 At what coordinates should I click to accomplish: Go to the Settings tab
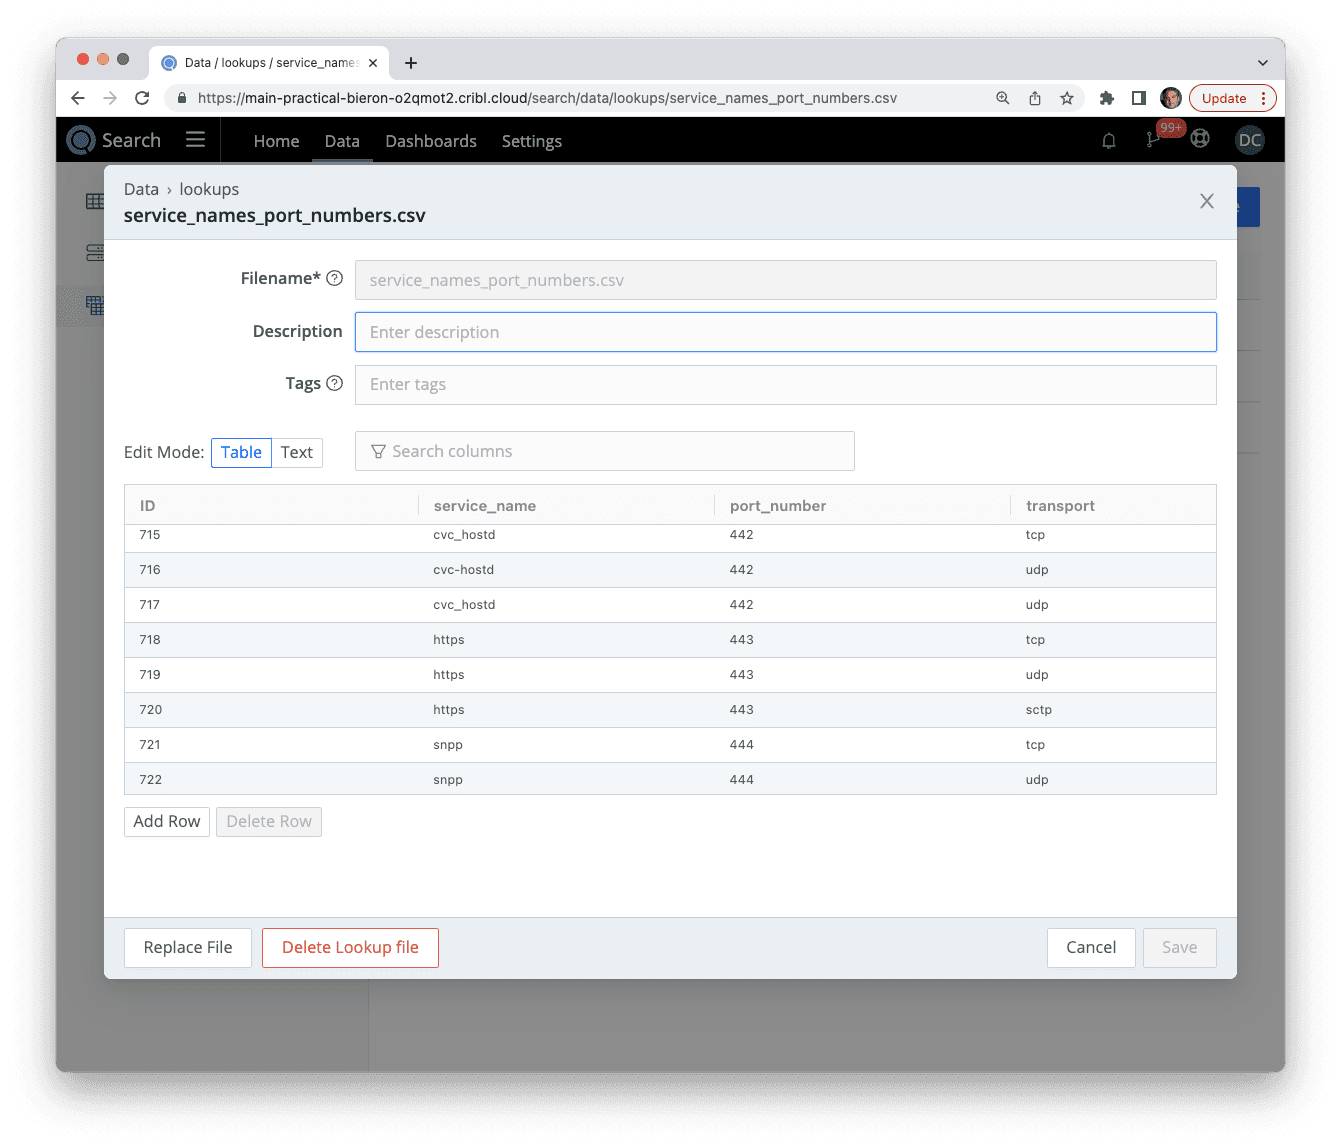coord(531,141)
